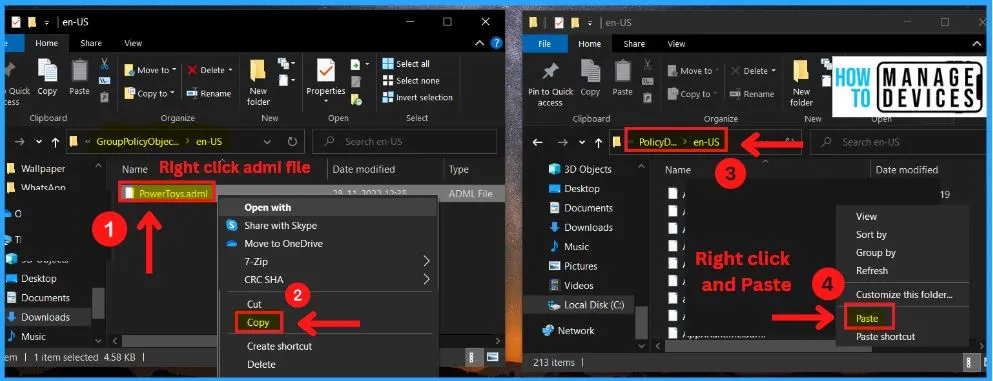Click New folder icon in right window ribbon
The height and width of the screenshot is (381, 993).
(x=801, y=72)
